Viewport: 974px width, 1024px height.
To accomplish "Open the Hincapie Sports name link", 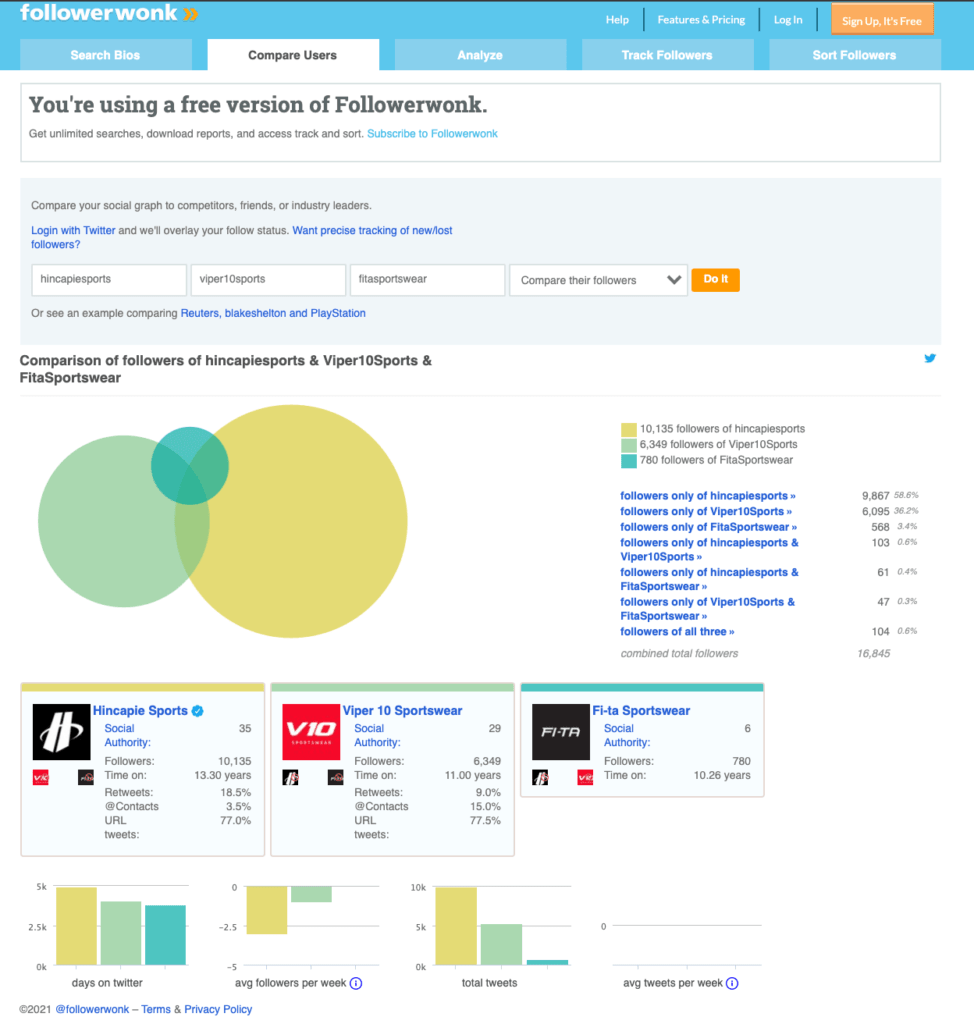I will coord(140,711).
